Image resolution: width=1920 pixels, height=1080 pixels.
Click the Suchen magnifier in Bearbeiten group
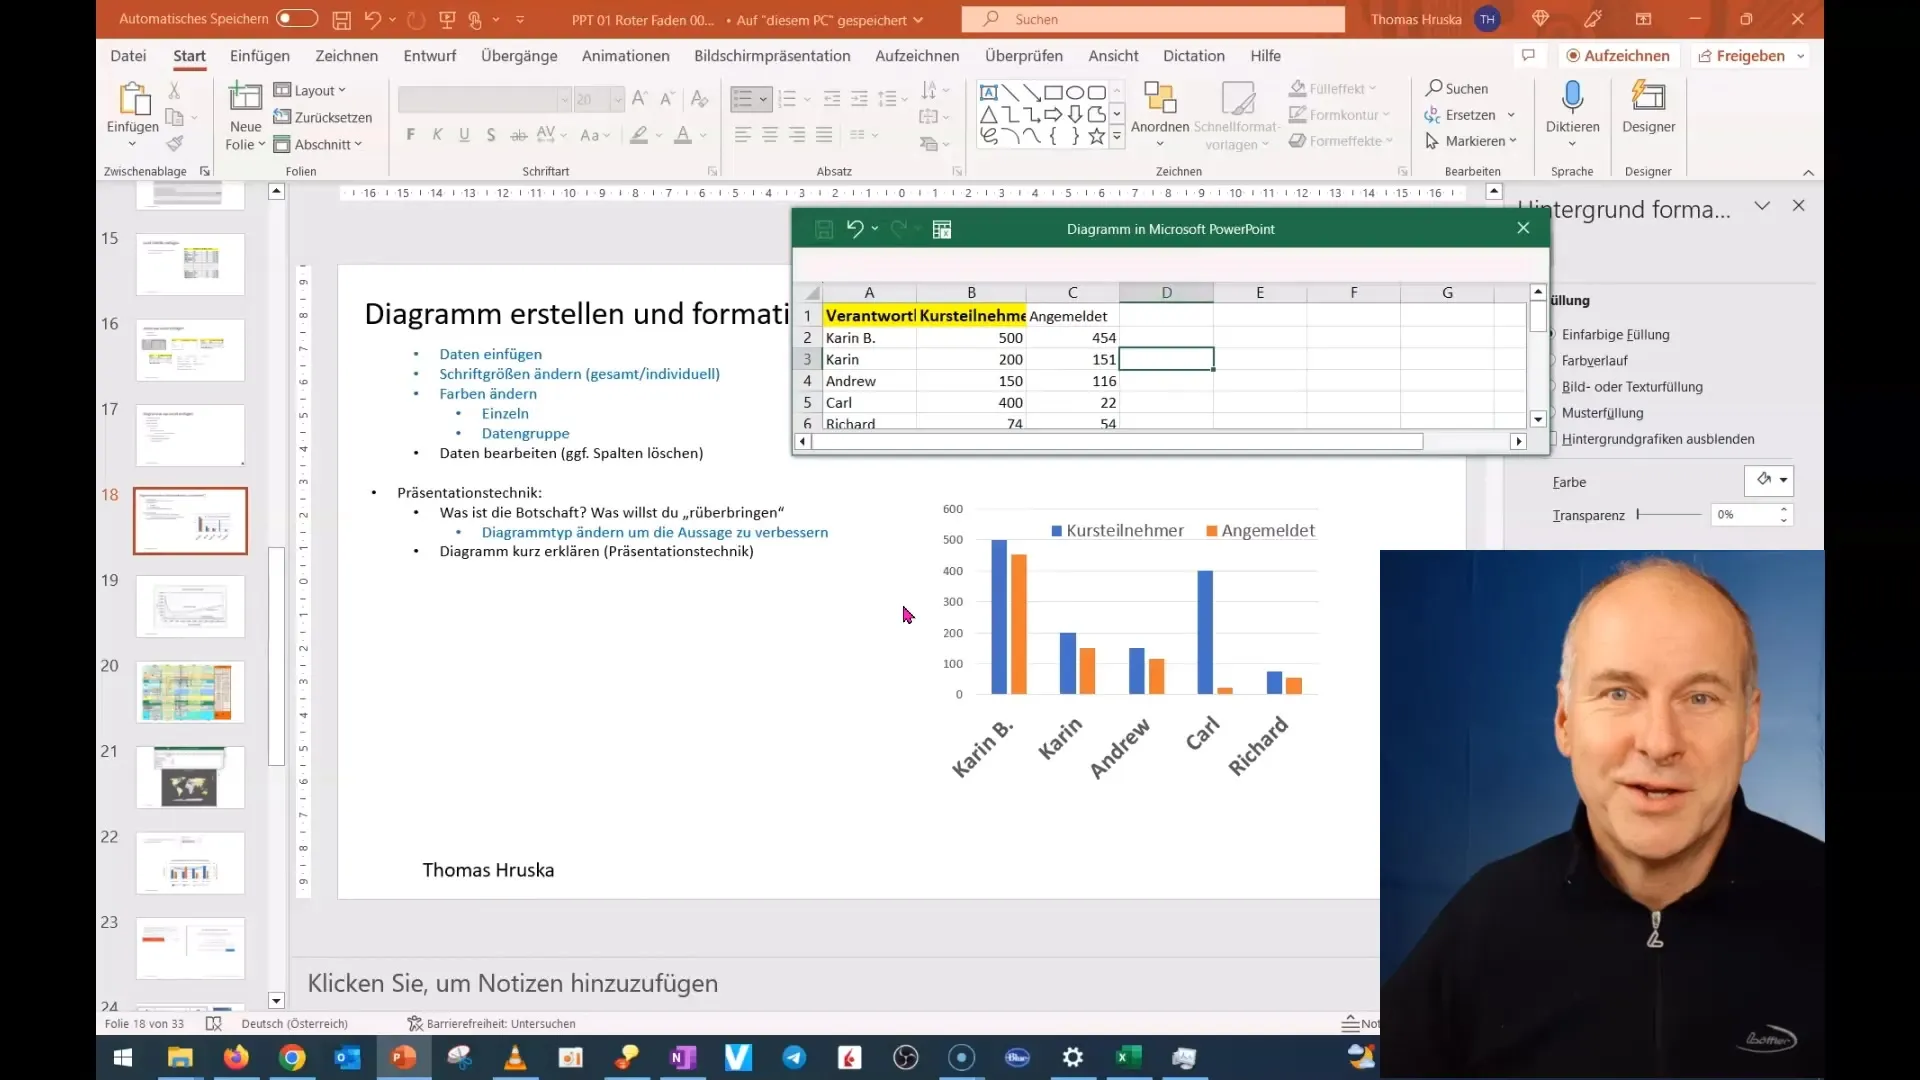1434,88
